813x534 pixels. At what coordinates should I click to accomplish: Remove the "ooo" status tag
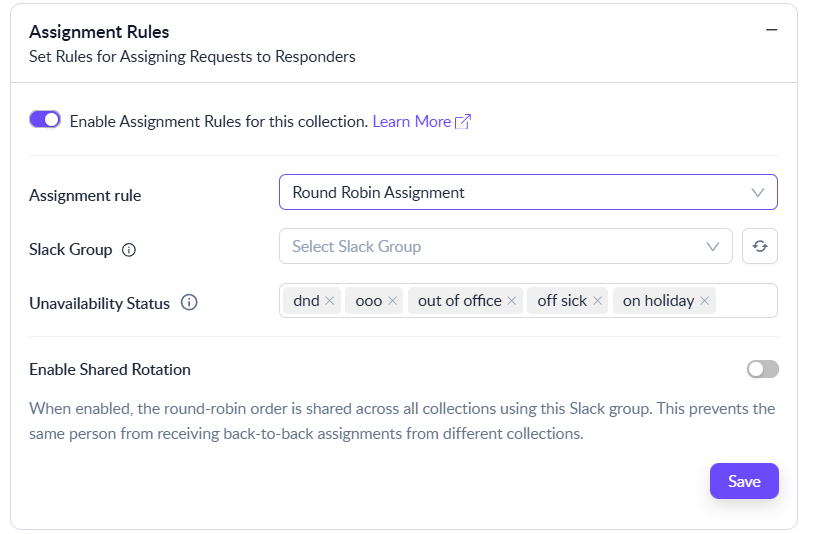[x=393, y=301]
